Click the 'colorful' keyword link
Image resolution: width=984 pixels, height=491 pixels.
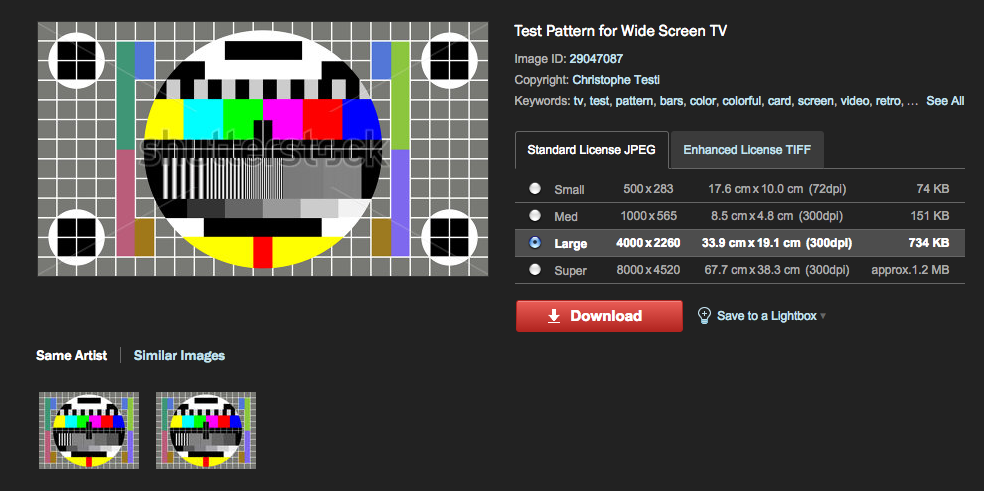[x=742, y=100]
